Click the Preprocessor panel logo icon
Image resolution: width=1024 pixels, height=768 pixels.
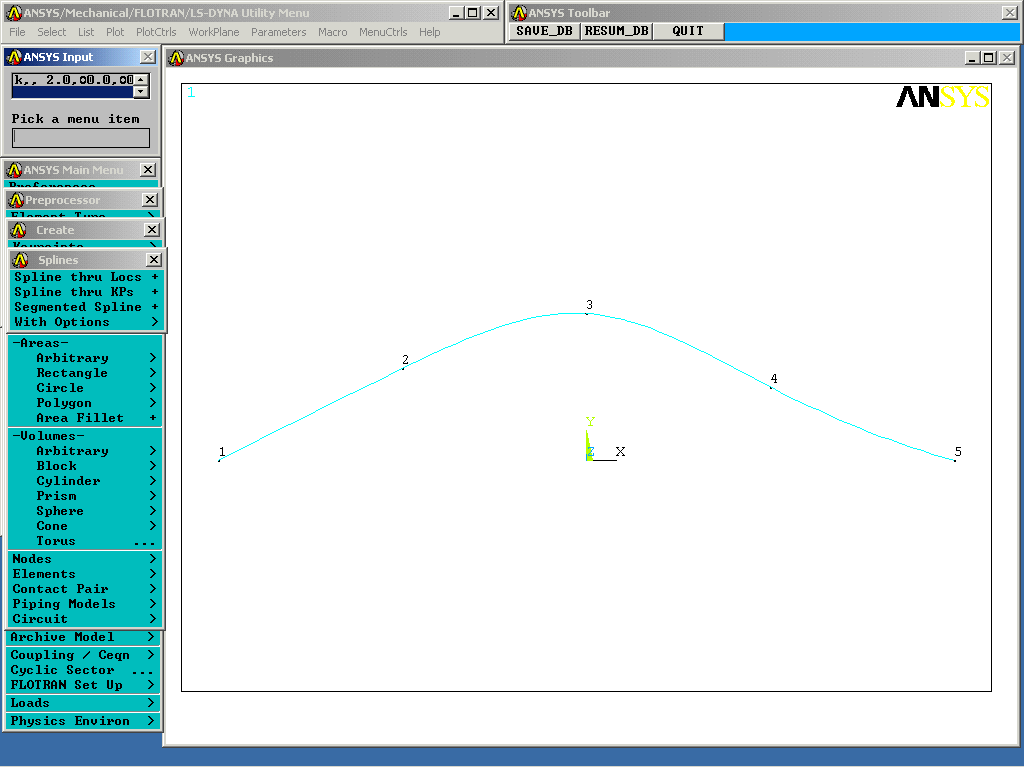point(16,200)
